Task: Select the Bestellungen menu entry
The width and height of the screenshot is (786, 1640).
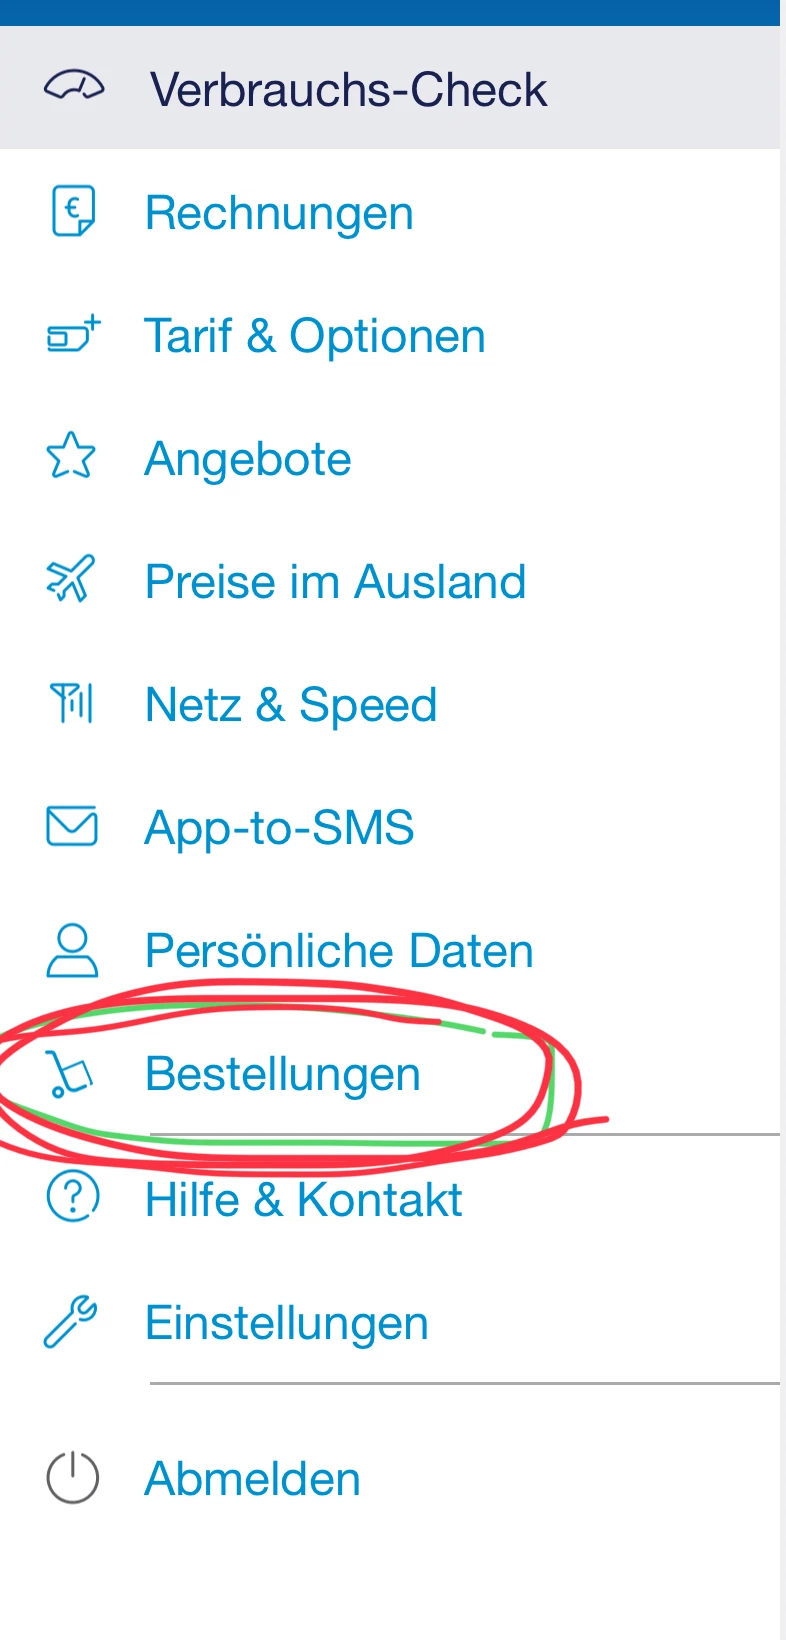Action: [x=283, y=1075]
